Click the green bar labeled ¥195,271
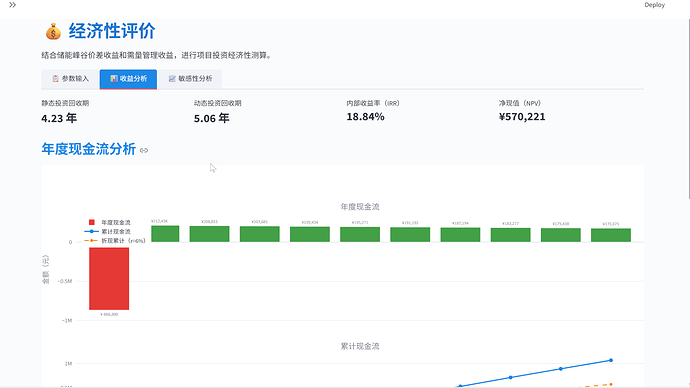Image resolution: width=690 pixels, height=388 pixels. (360, 234)
